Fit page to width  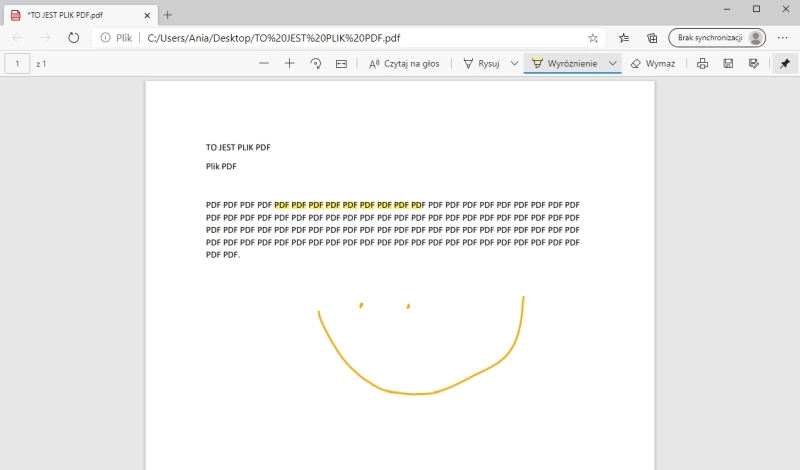click(341, 63)
